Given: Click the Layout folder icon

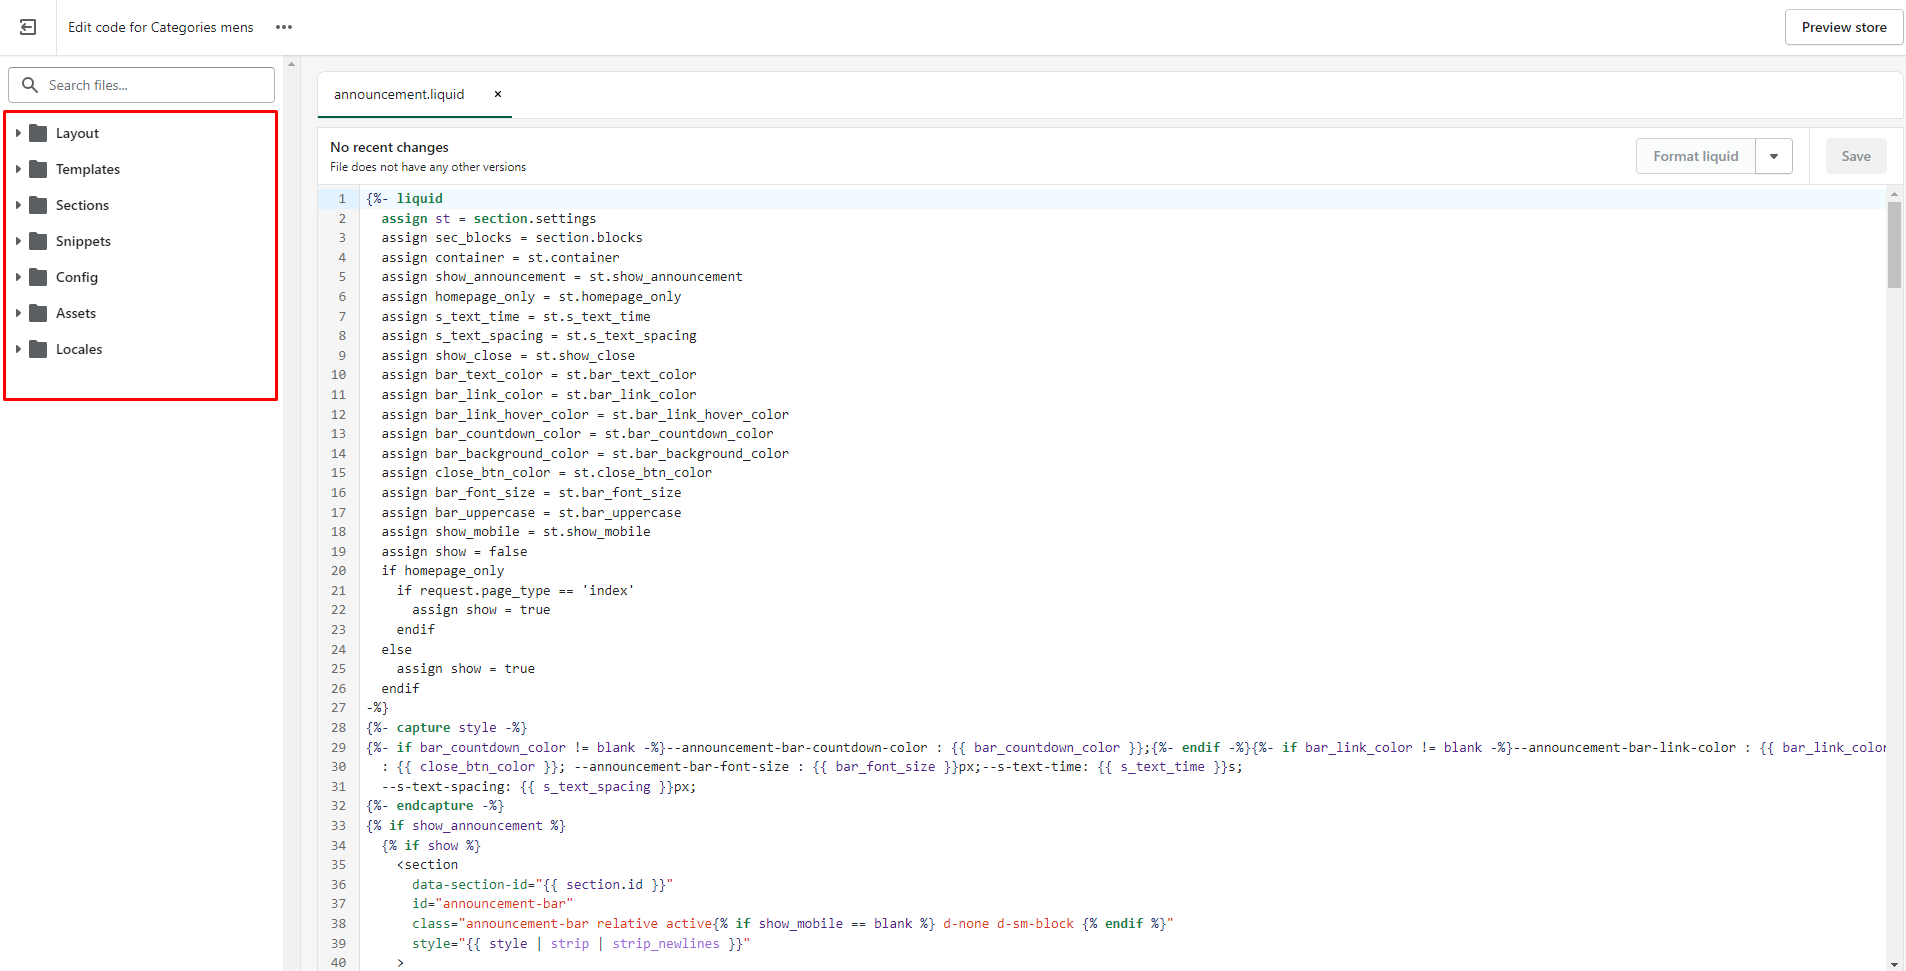Looking at the screenshot, I should pos(38,132).
